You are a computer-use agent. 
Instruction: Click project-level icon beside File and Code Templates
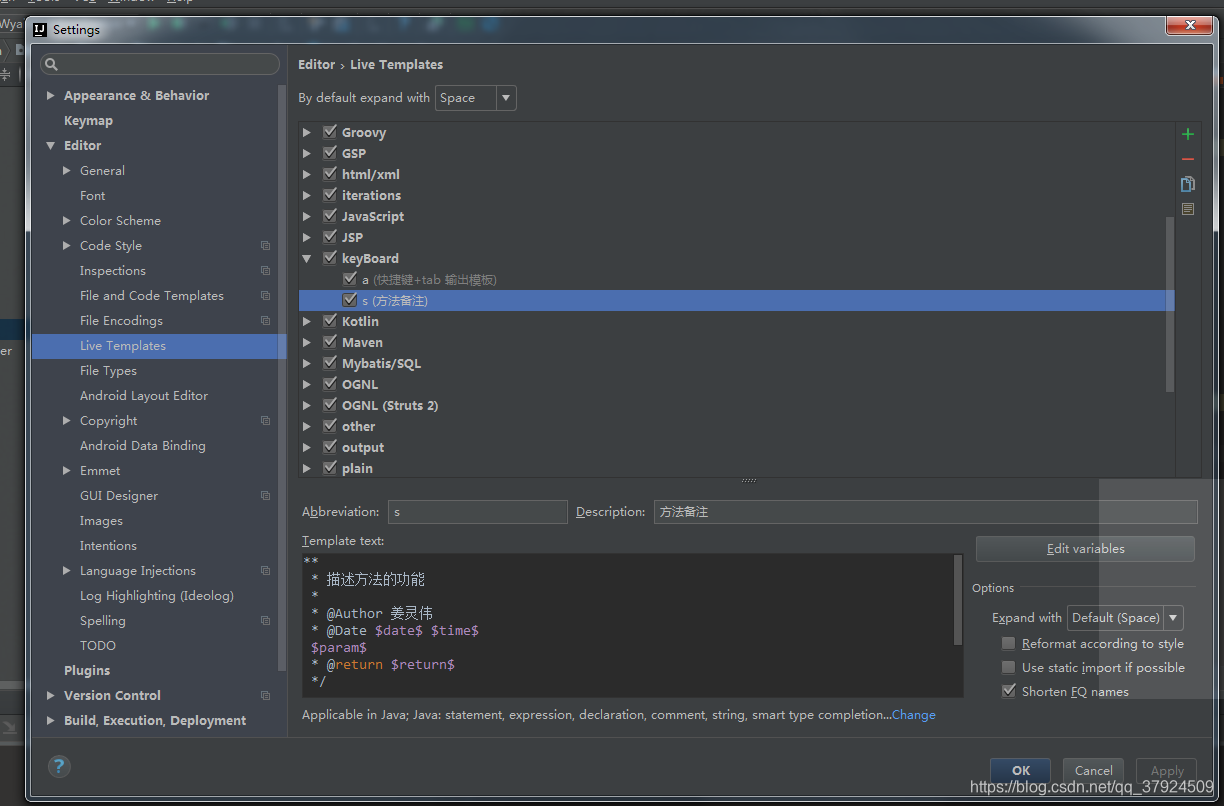pyautogui.click(x=265, y=296)
